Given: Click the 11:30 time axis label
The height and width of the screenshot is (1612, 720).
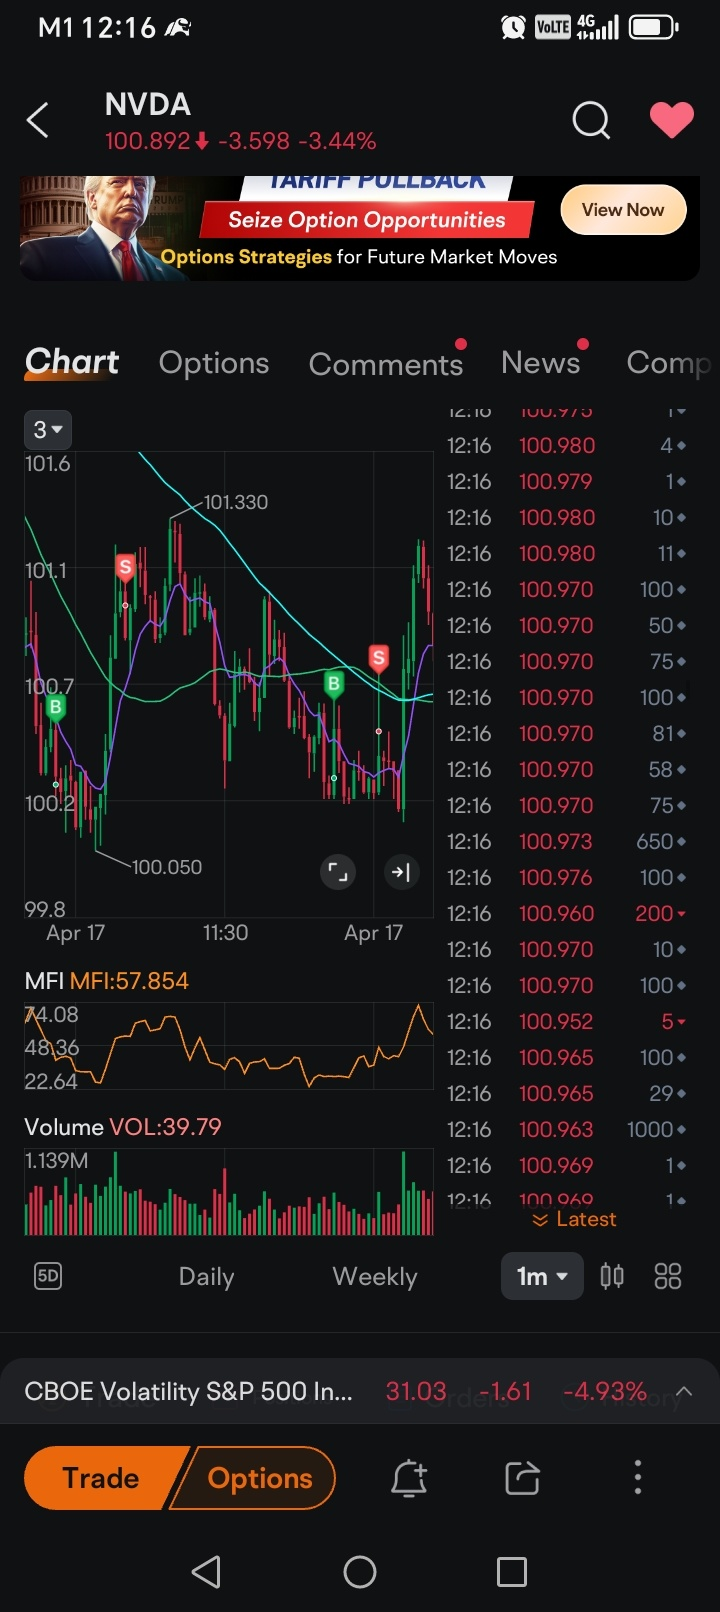Looking at the screenshot, I should 225,933.
